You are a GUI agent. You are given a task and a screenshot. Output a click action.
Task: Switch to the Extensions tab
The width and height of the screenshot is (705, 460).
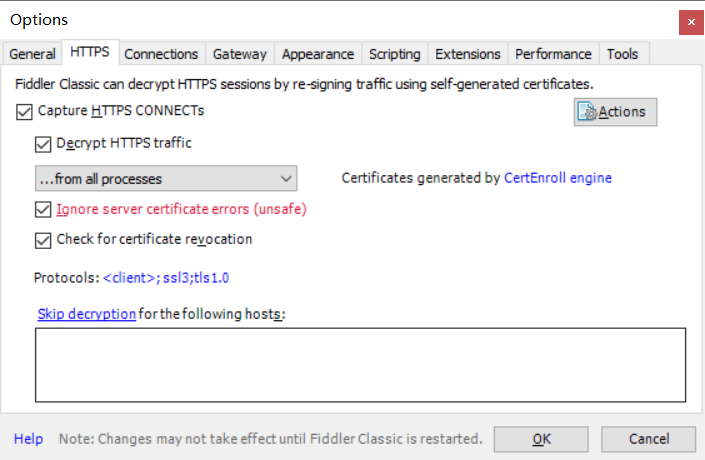468,54
